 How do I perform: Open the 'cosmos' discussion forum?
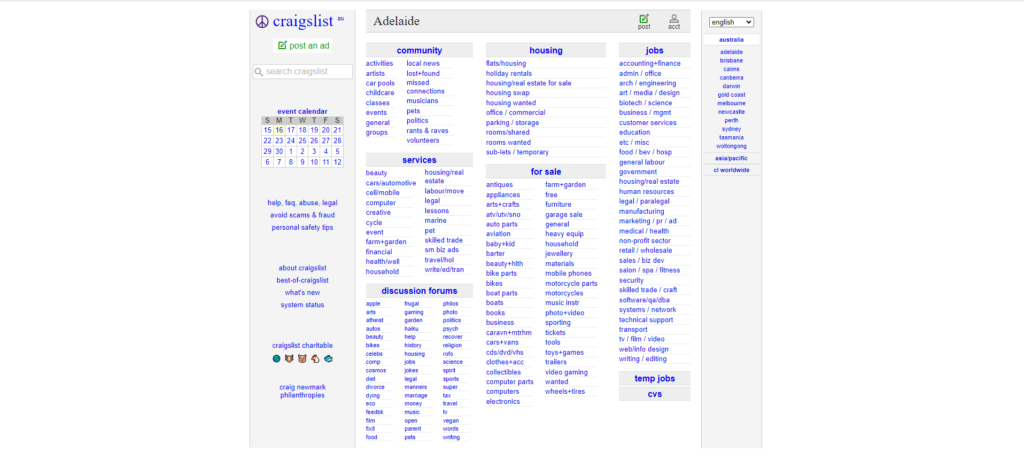point(374,370)
